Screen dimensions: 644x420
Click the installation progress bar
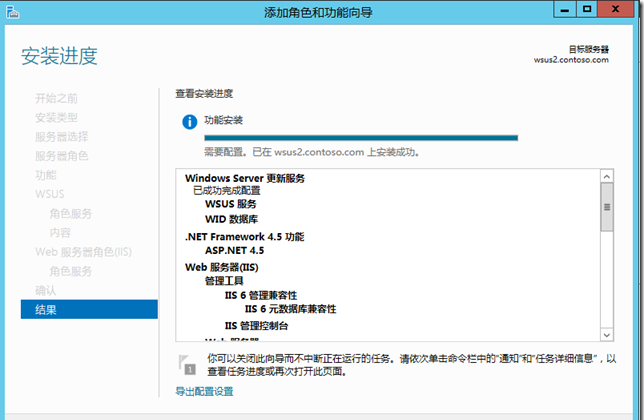(361, 138)
